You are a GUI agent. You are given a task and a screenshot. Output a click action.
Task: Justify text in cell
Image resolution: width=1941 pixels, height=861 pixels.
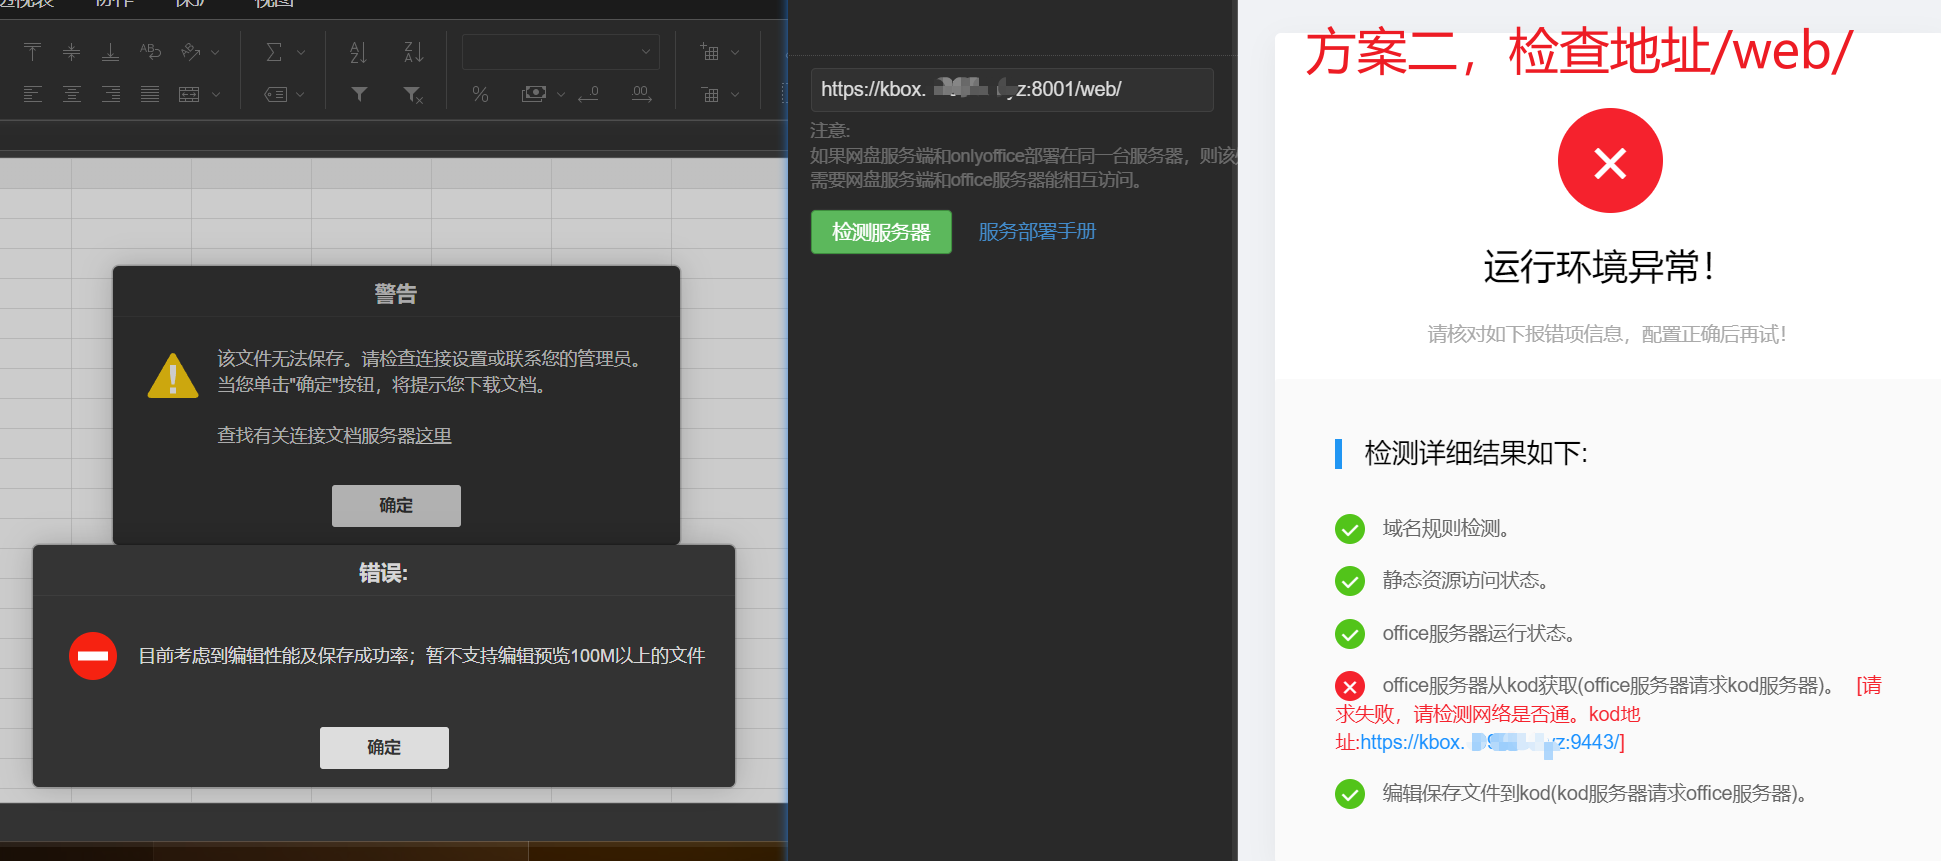pyautogui.click(x=150, y=94)
